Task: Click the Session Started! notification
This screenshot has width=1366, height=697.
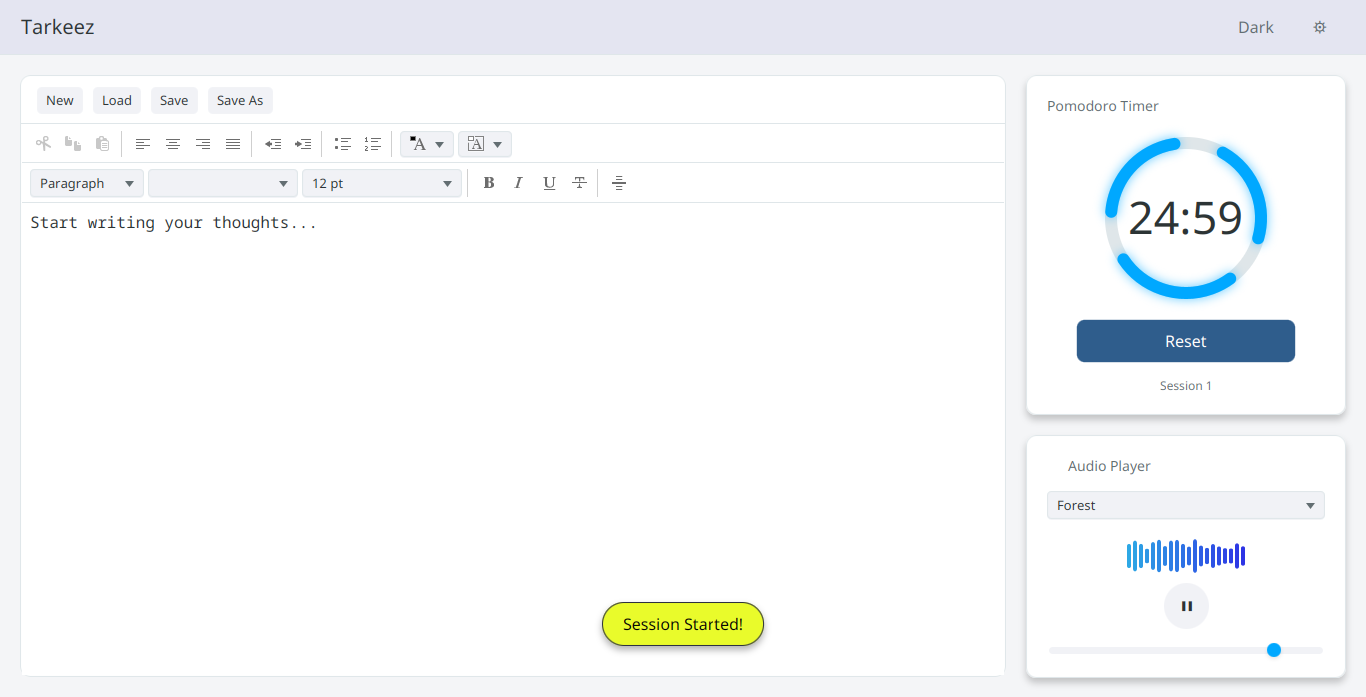Action: tap(683, 624)
